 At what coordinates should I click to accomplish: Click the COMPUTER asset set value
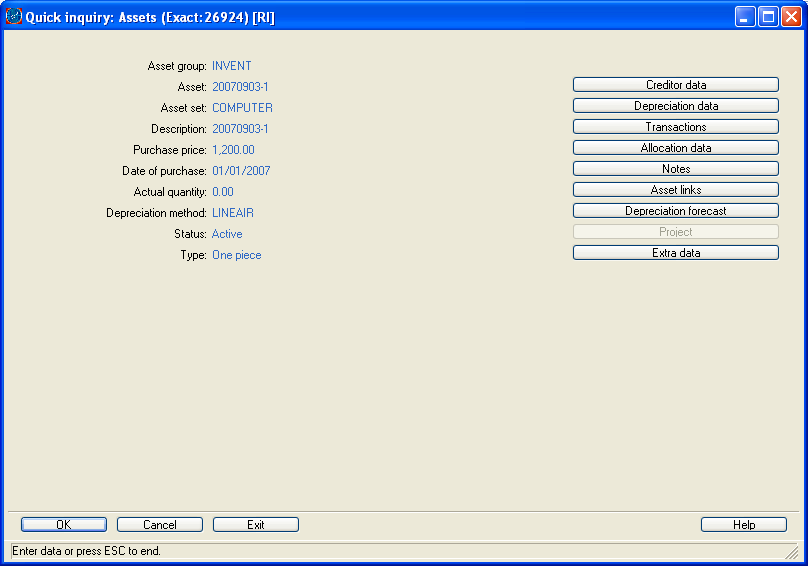242,108
